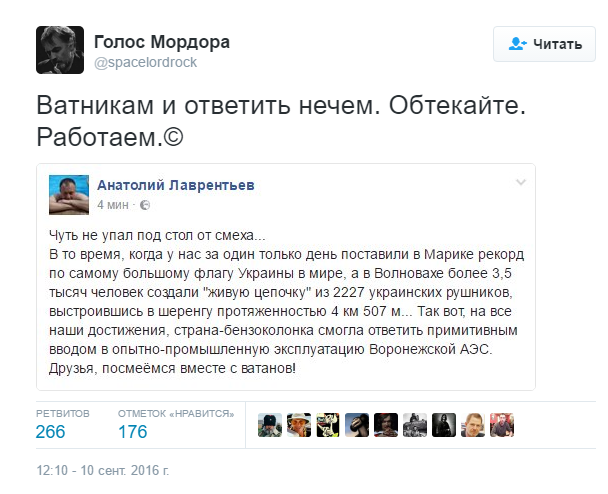View the 176 likes list

click(132, 432)
